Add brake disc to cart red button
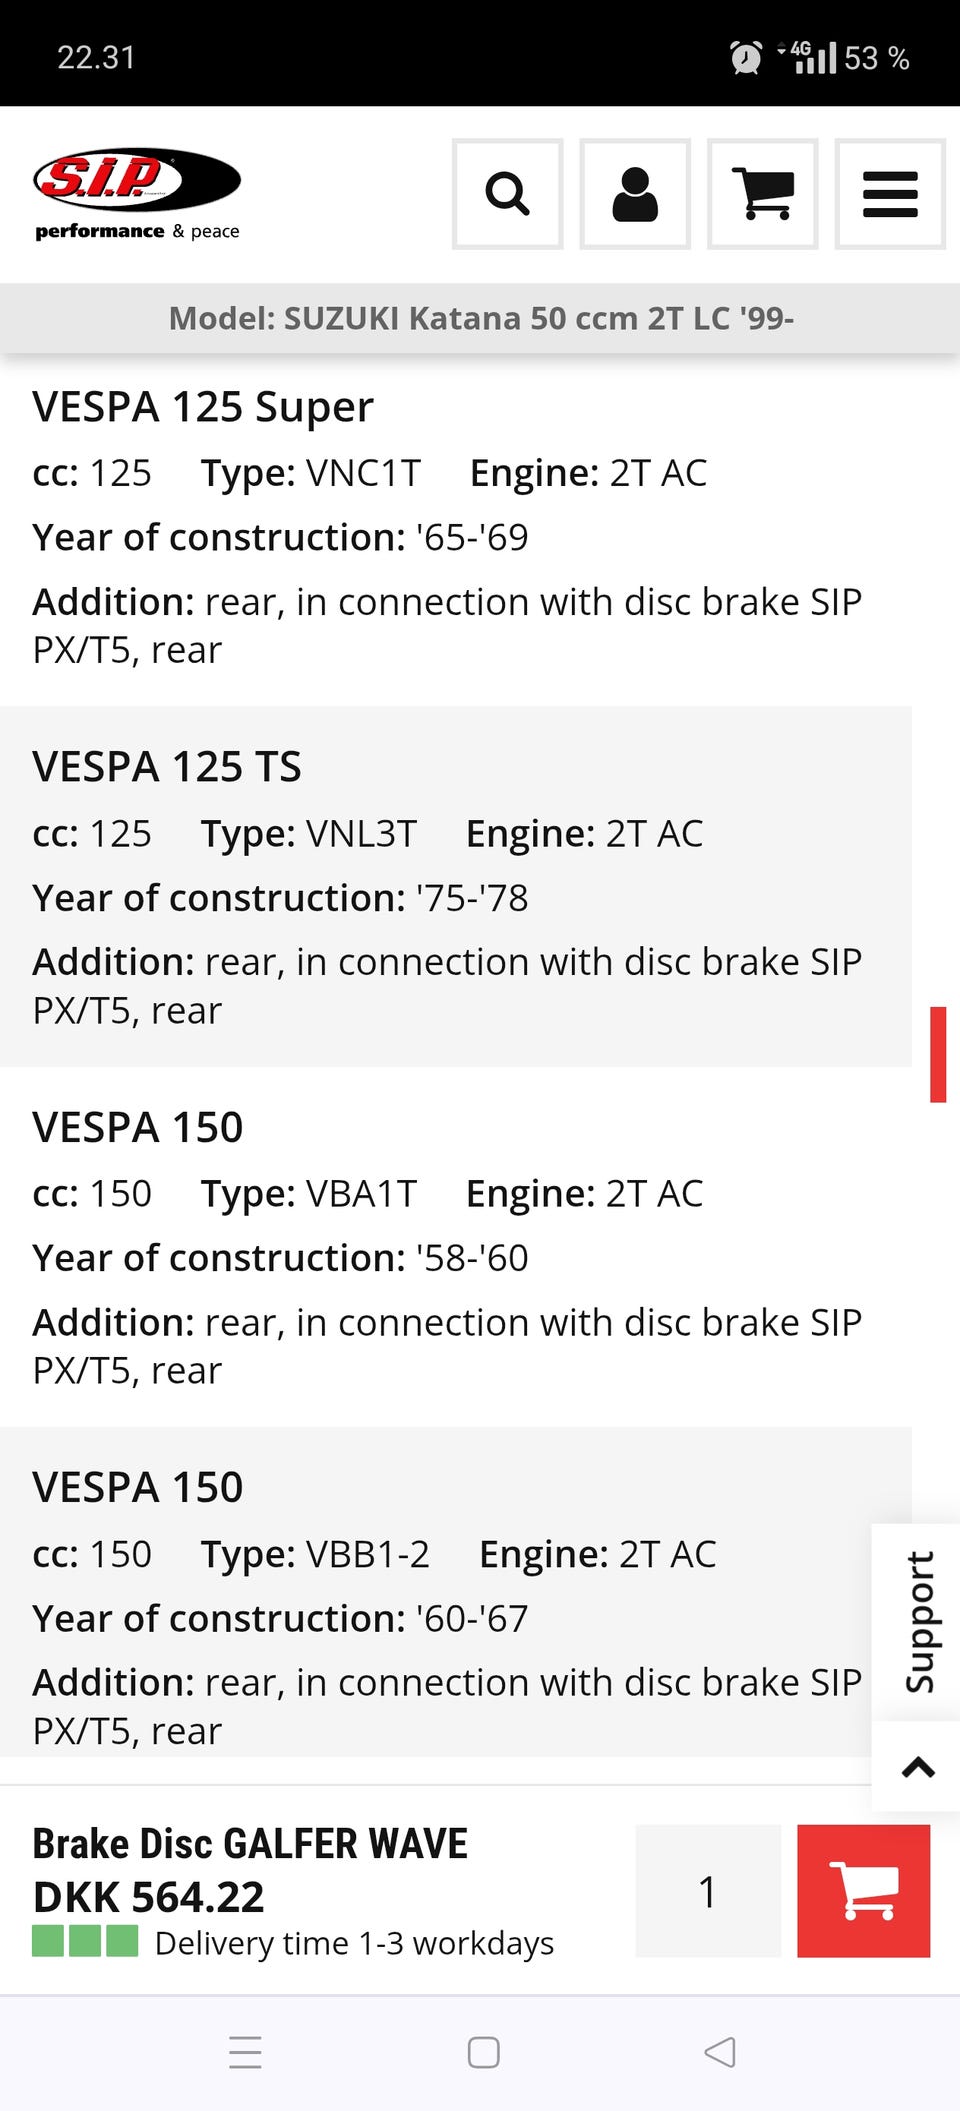The image size is (960, 2111). (863, 1890)
